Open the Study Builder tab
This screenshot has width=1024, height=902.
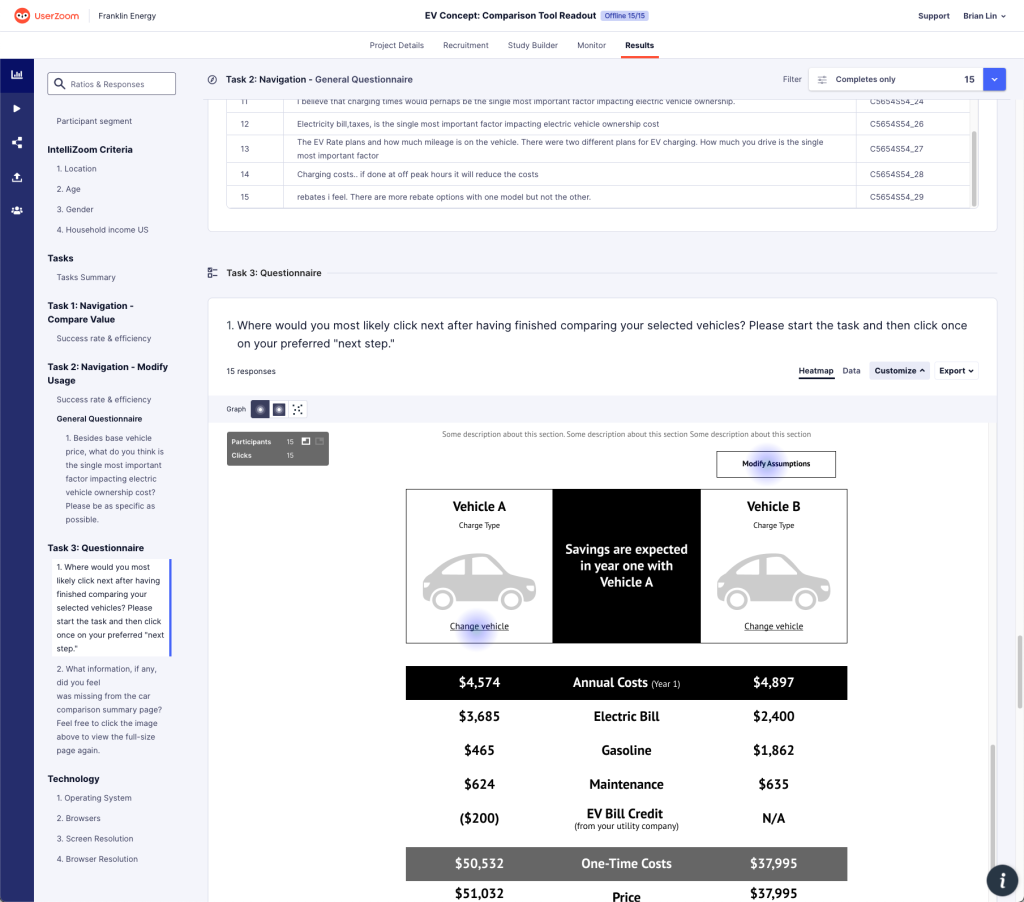pyautogui.click(x=533, y=45)
